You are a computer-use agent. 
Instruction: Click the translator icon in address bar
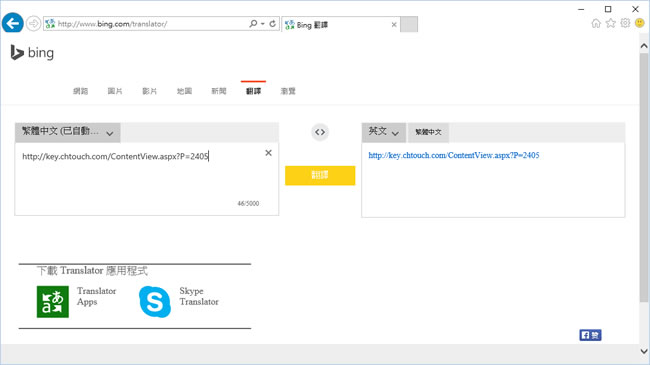tap(50, 24)
